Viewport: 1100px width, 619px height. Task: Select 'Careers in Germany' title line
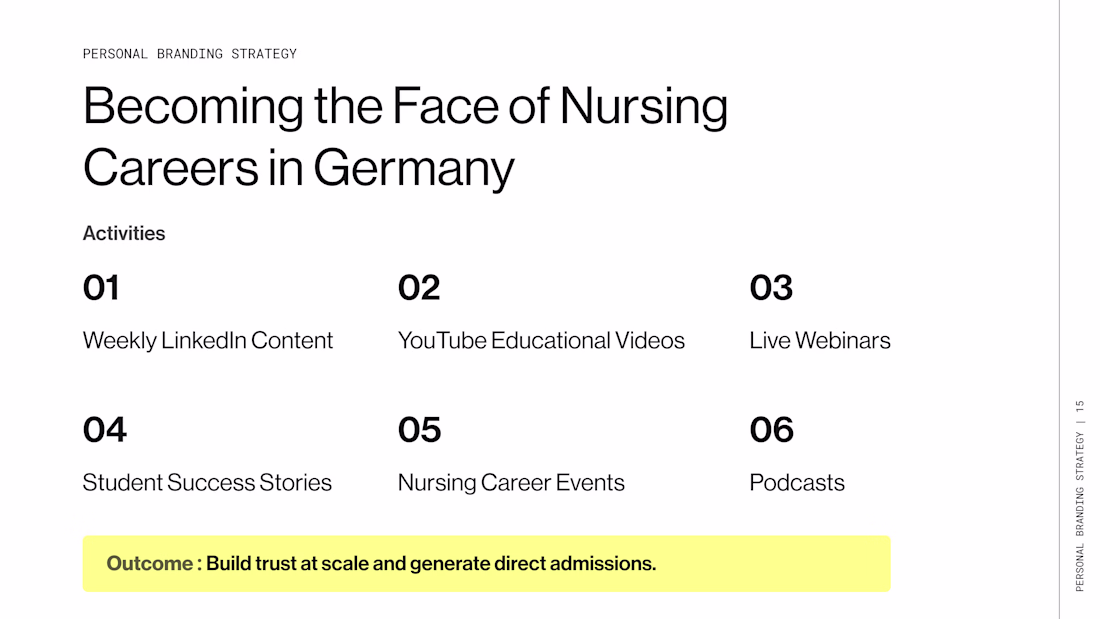298,168
